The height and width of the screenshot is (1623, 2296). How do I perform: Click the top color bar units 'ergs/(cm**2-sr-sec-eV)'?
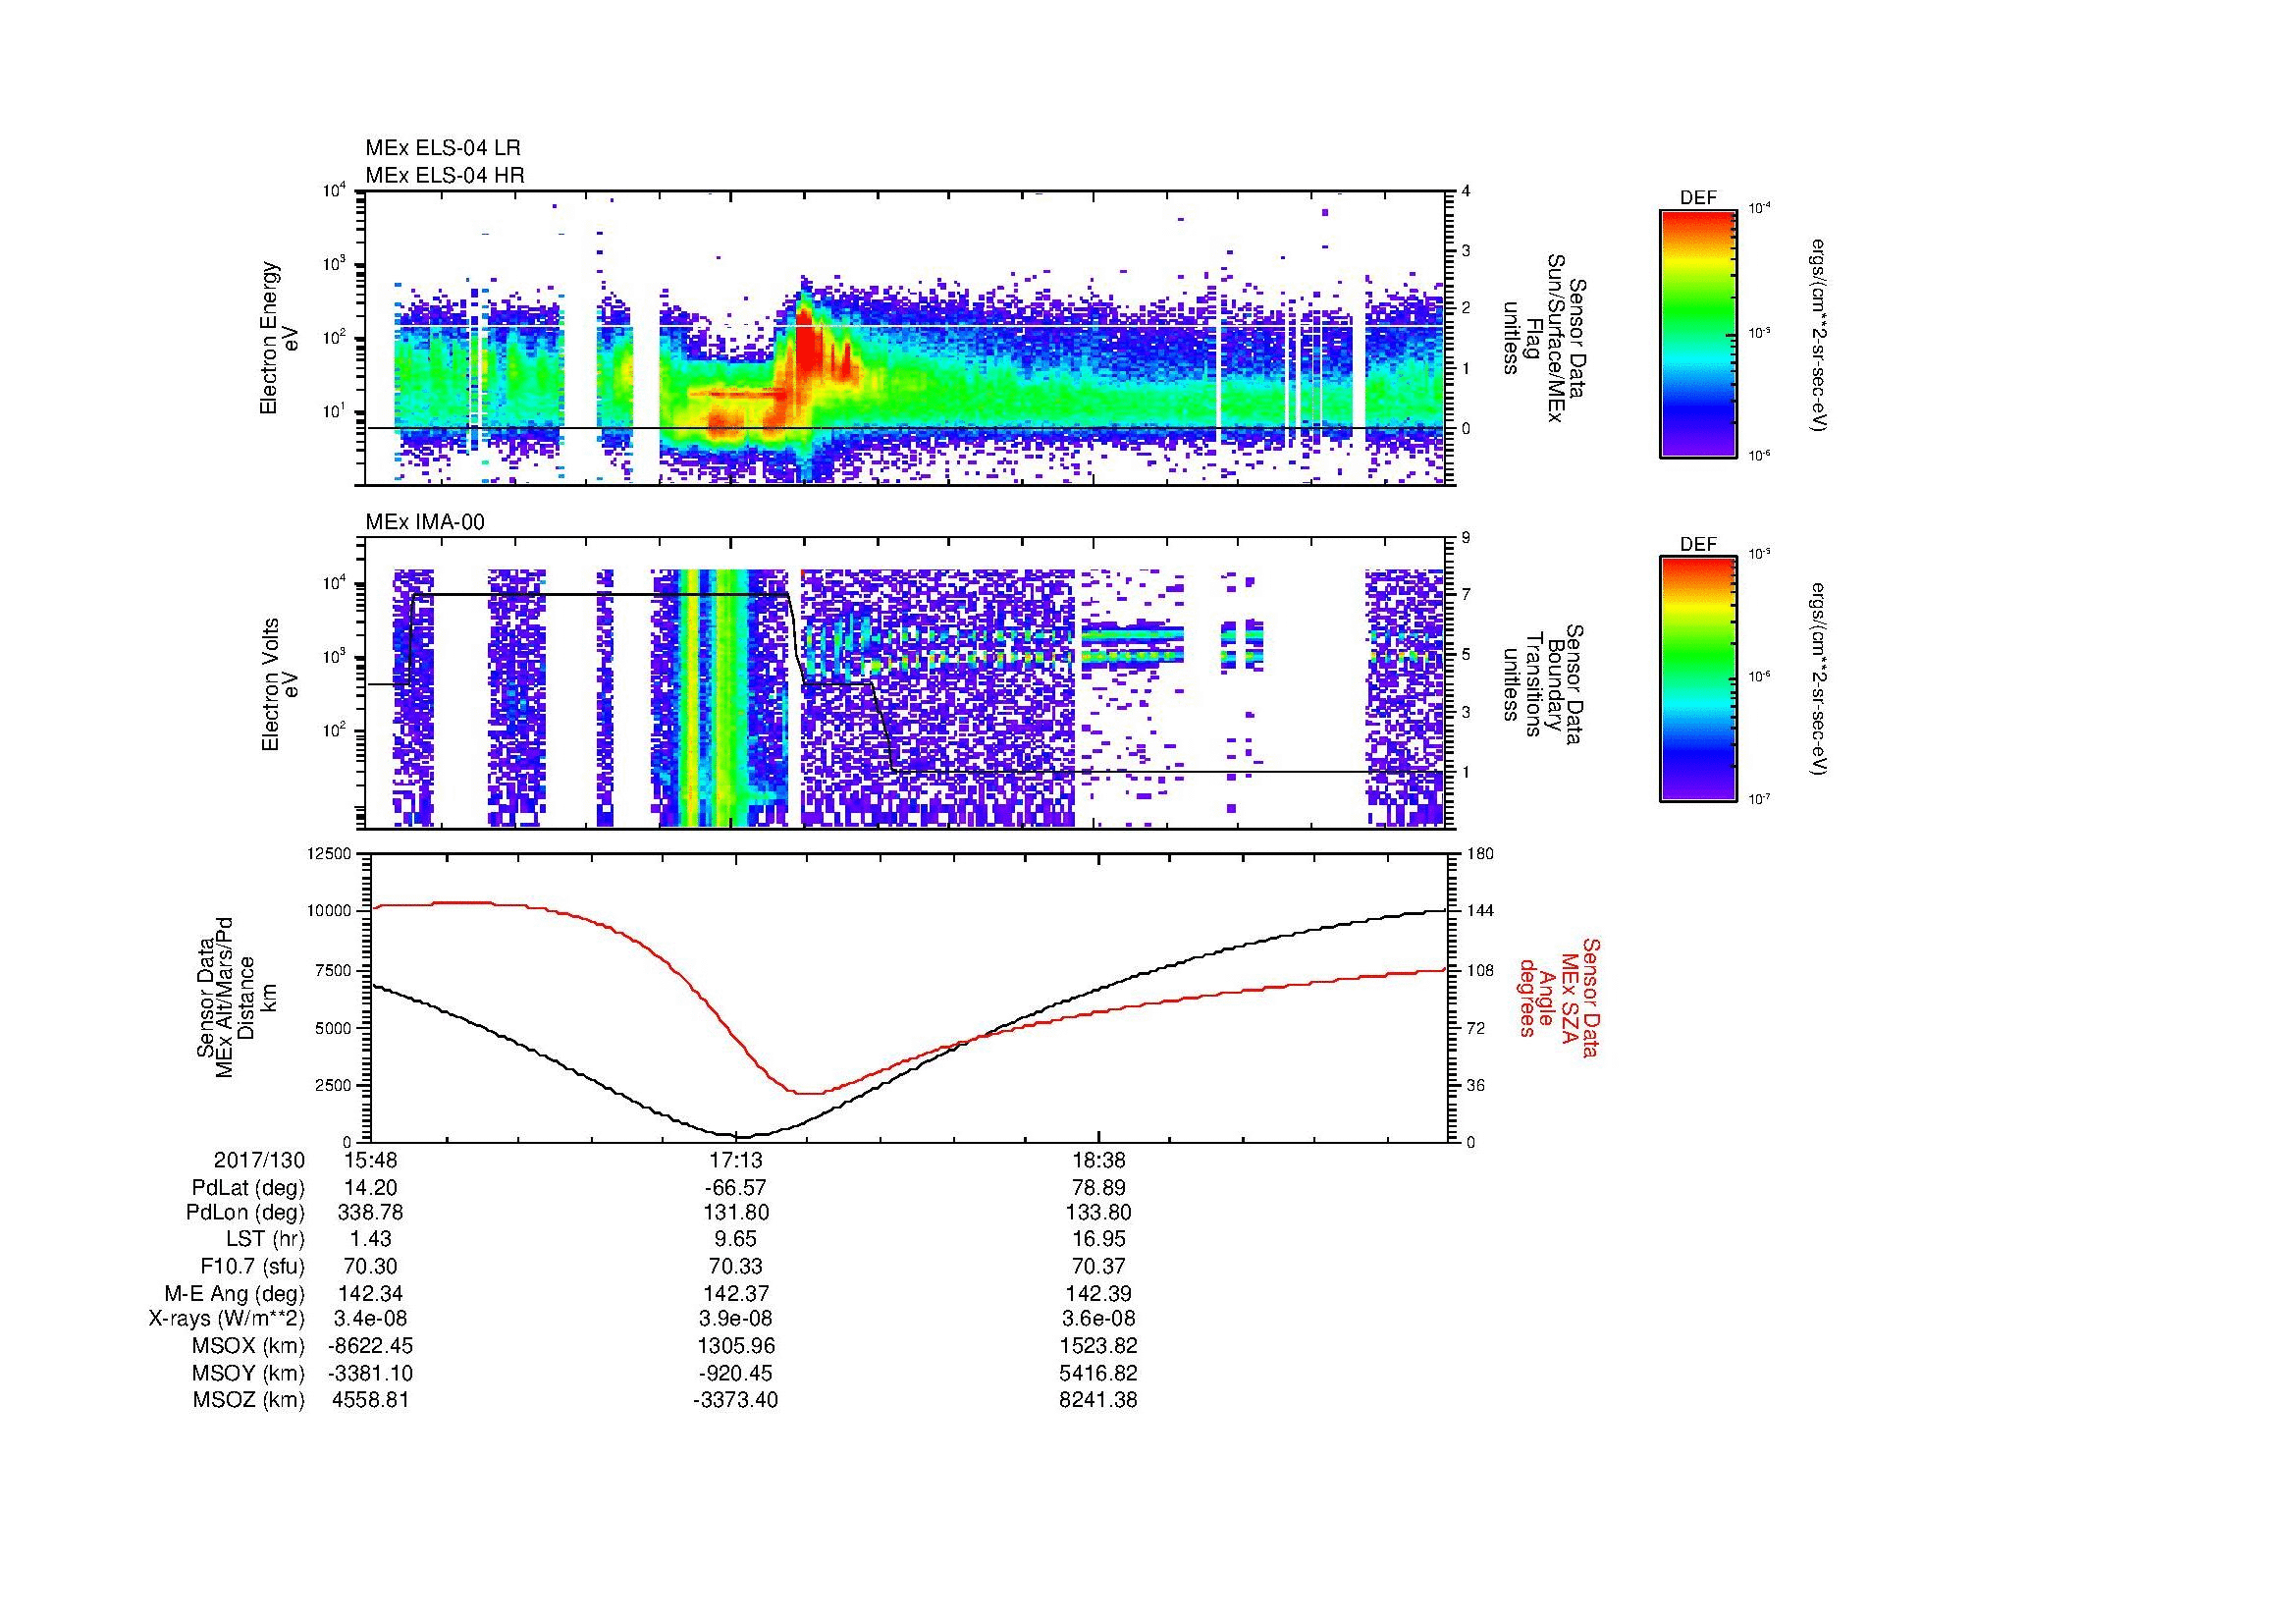point(1821,335)
